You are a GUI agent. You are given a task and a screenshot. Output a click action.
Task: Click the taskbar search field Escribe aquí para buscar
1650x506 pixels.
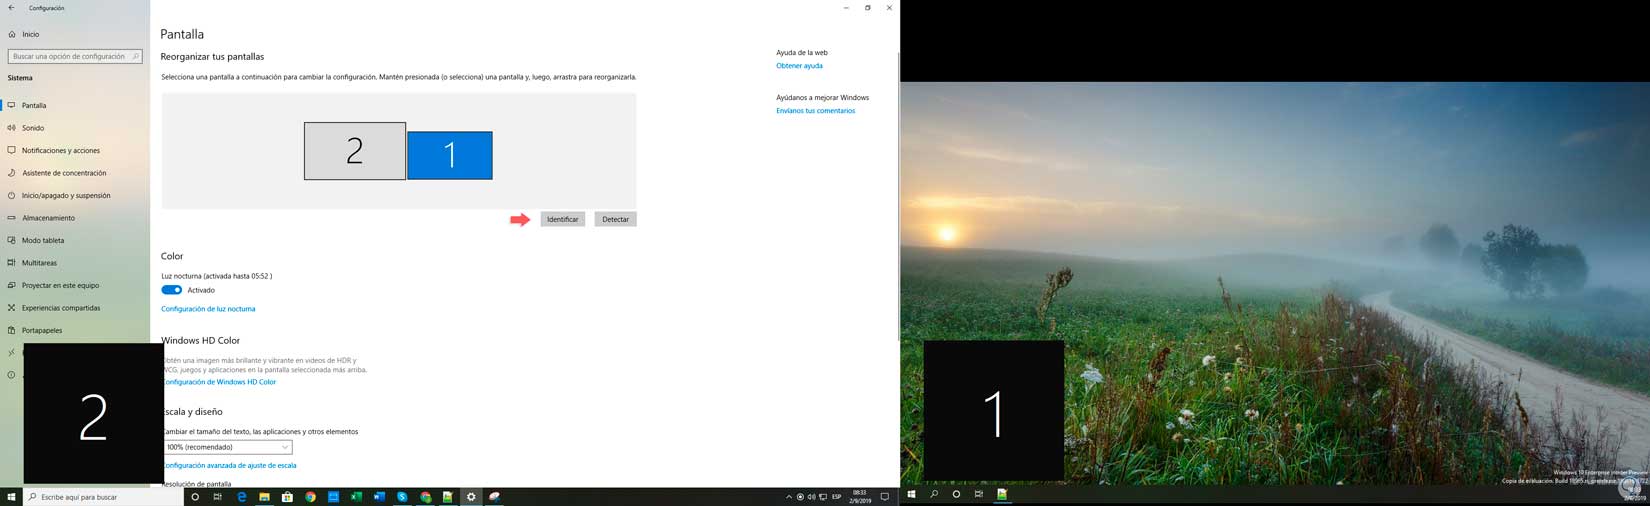(103, 497)
